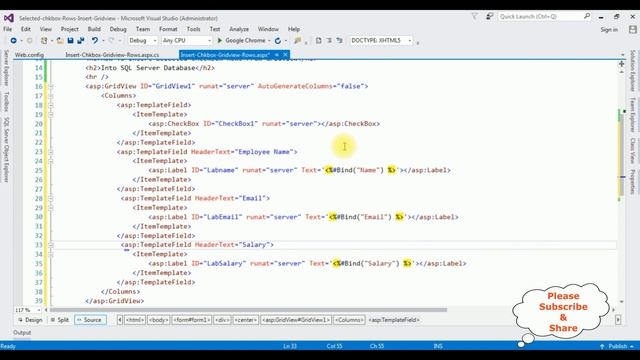Open the Any CPU platform dropdown
Image resolution: width=640 pixels, height=360 pixels.
click(x=187, y=40)
